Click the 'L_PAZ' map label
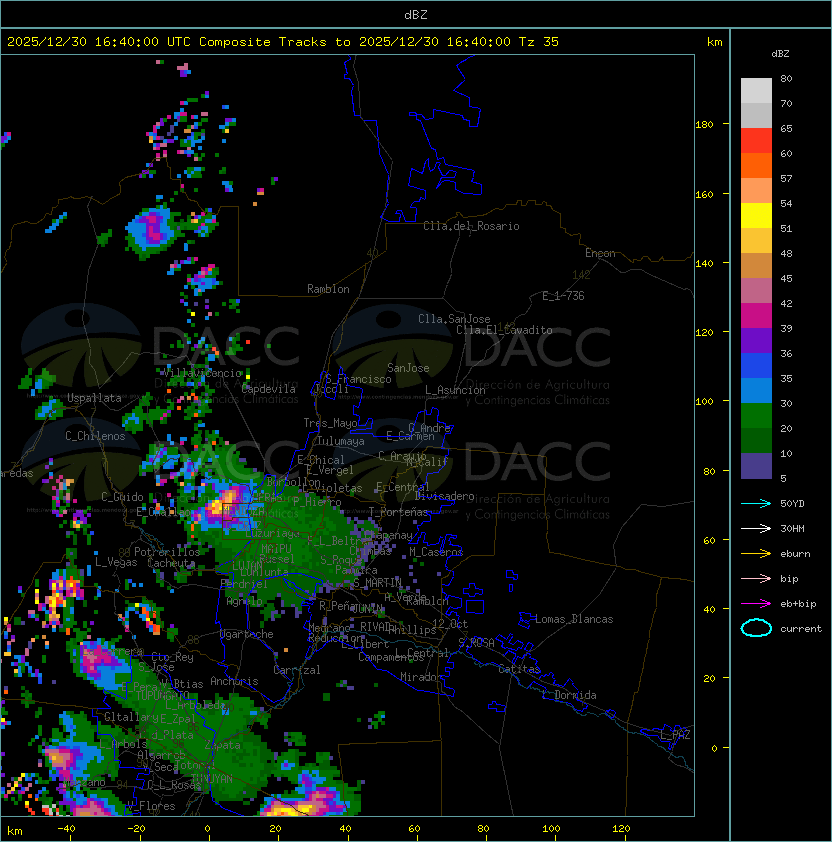Viewport: 832px width, 842px height. (675, 735)
